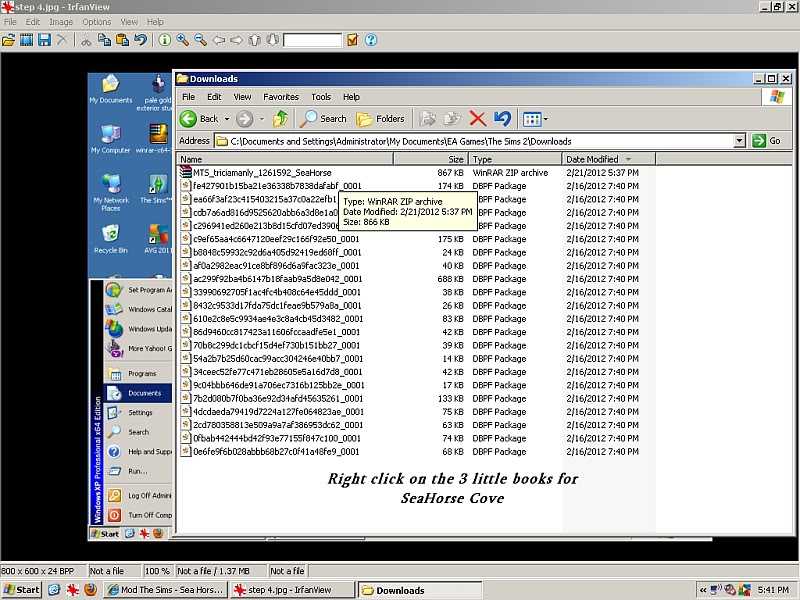Go to next image with right arrow
The width and height of the screenshot is (800, 600).
236,40
